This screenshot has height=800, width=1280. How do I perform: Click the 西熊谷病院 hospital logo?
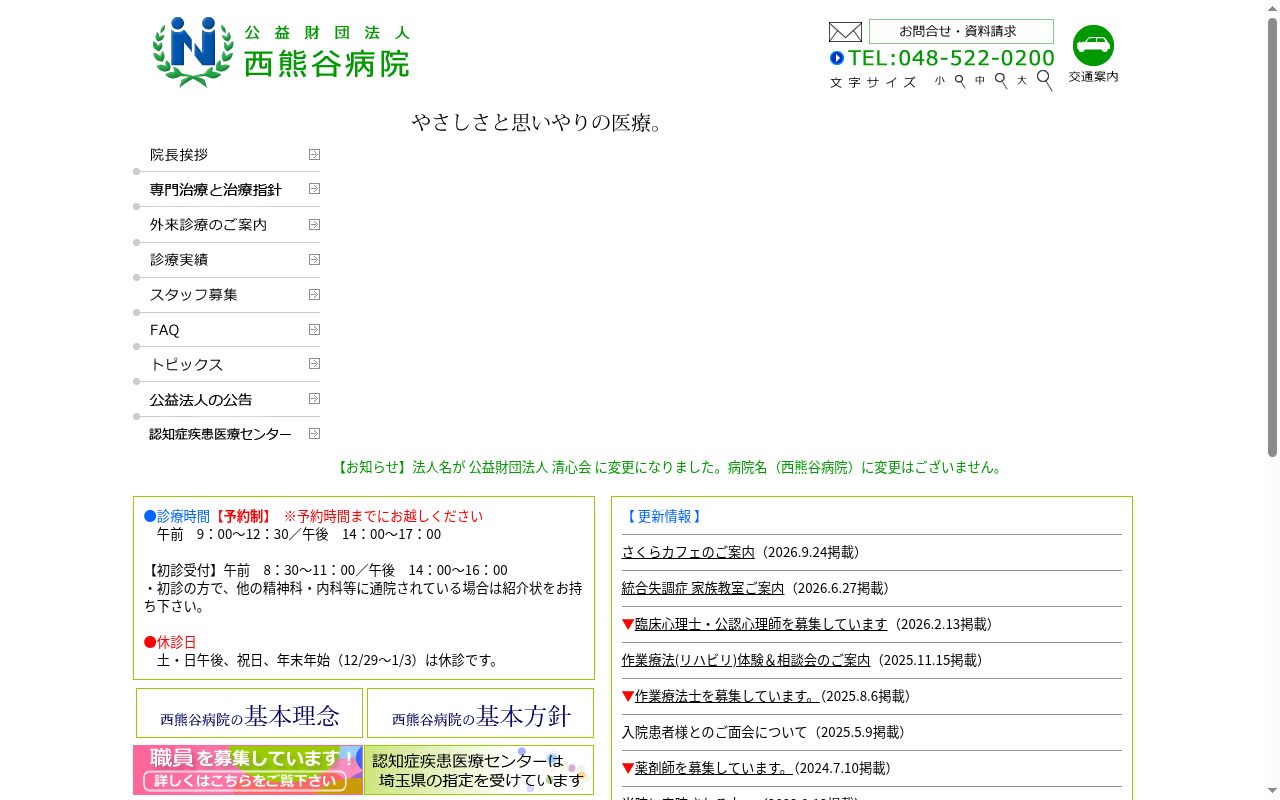click(x=281, y=52)
